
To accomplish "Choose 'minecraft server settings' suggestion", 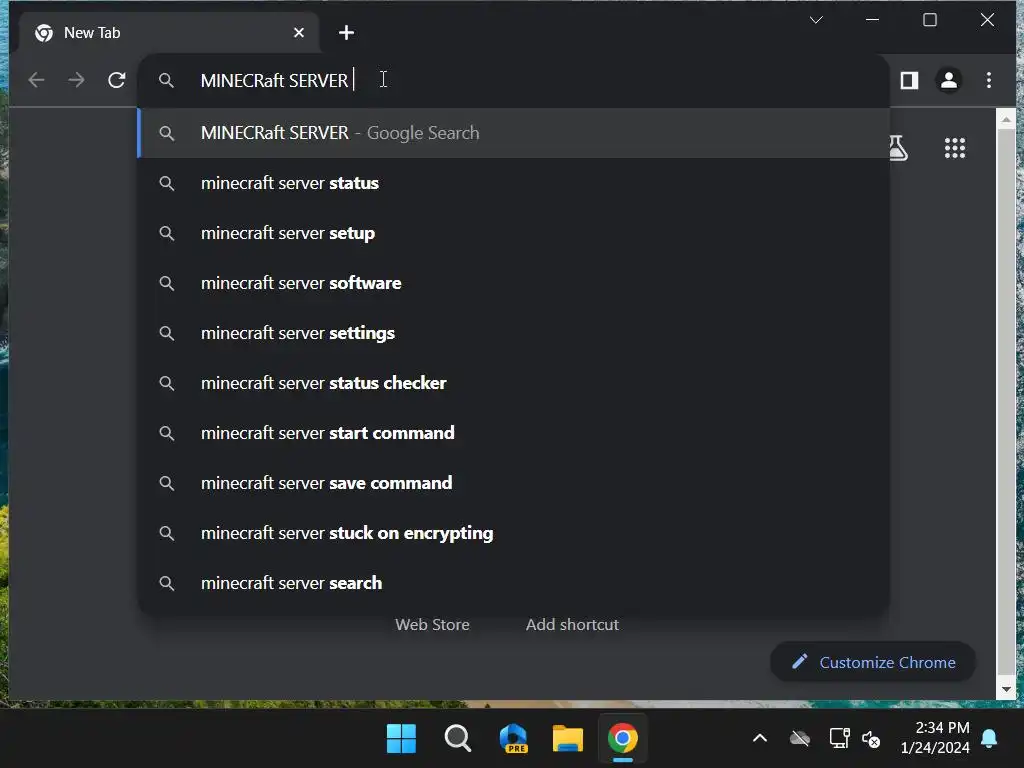I will [513, 333].
